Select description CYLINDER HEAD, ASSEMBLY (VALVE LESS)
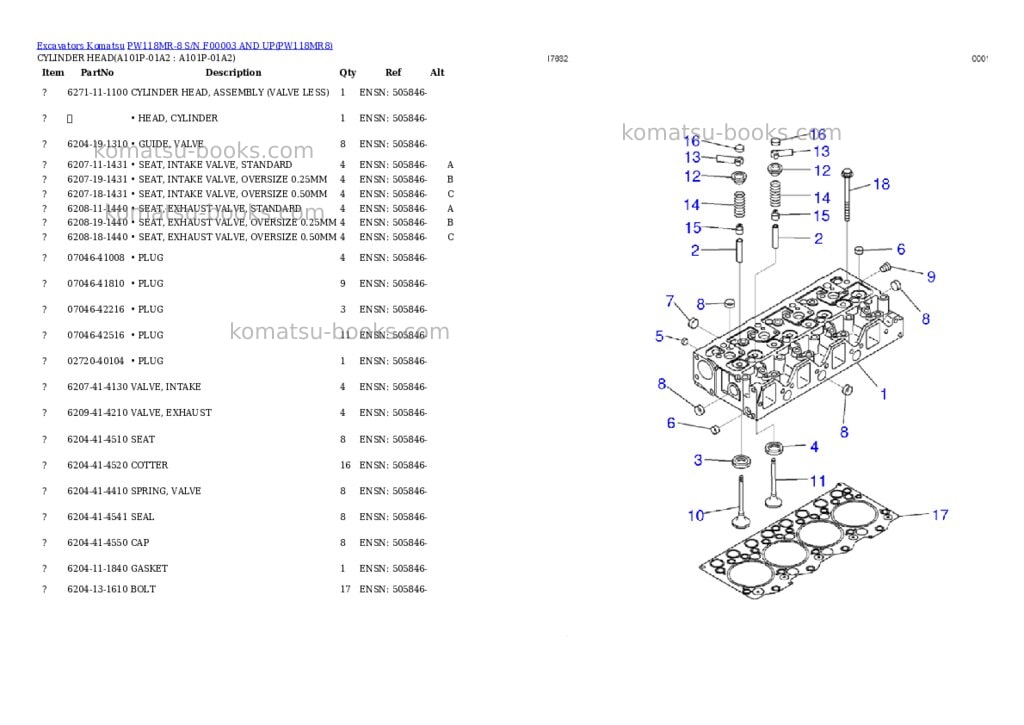This screenshot has height=725, width=1024. [230, 93]
